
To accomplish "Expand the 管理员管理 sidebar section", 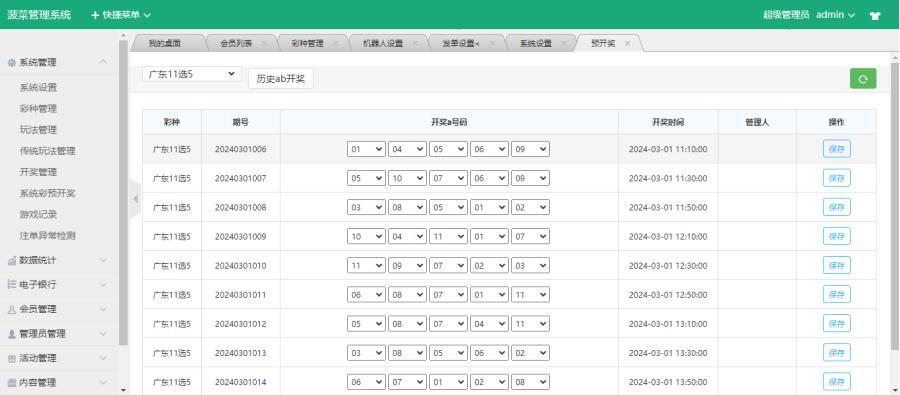I will click(103, 334).
